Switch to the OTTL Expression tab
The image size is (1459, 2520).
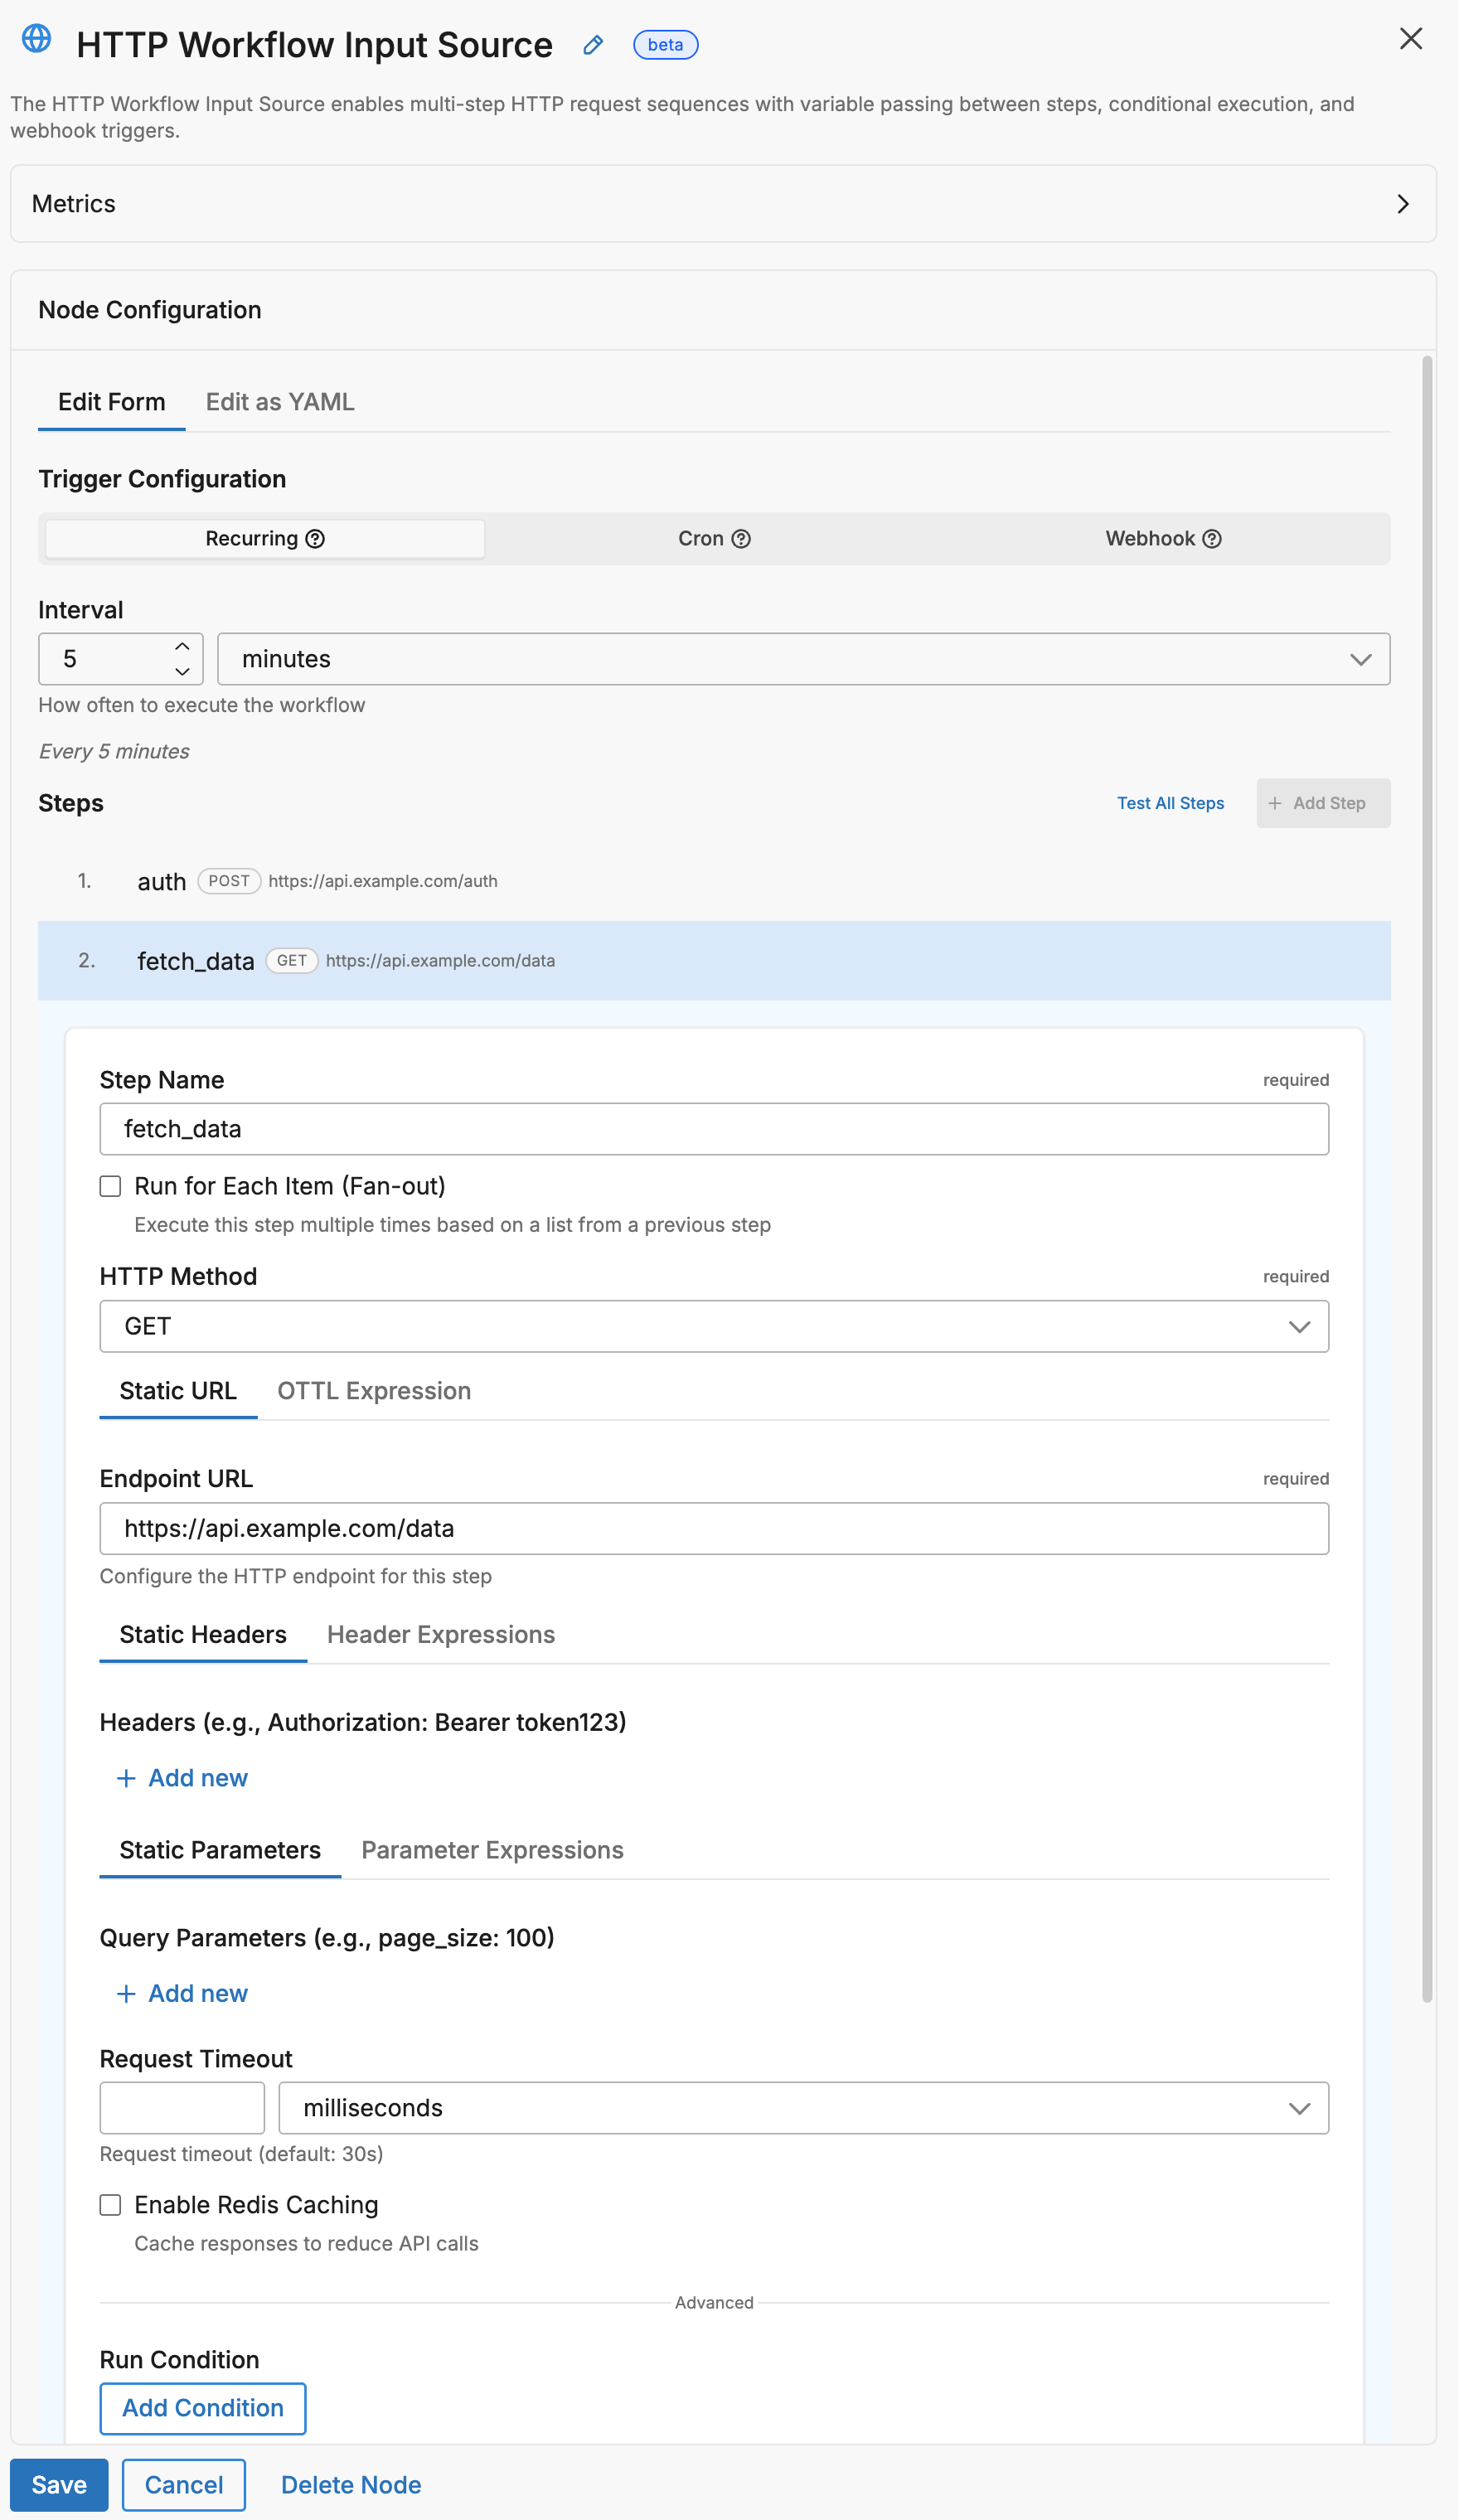(374, 1390)
